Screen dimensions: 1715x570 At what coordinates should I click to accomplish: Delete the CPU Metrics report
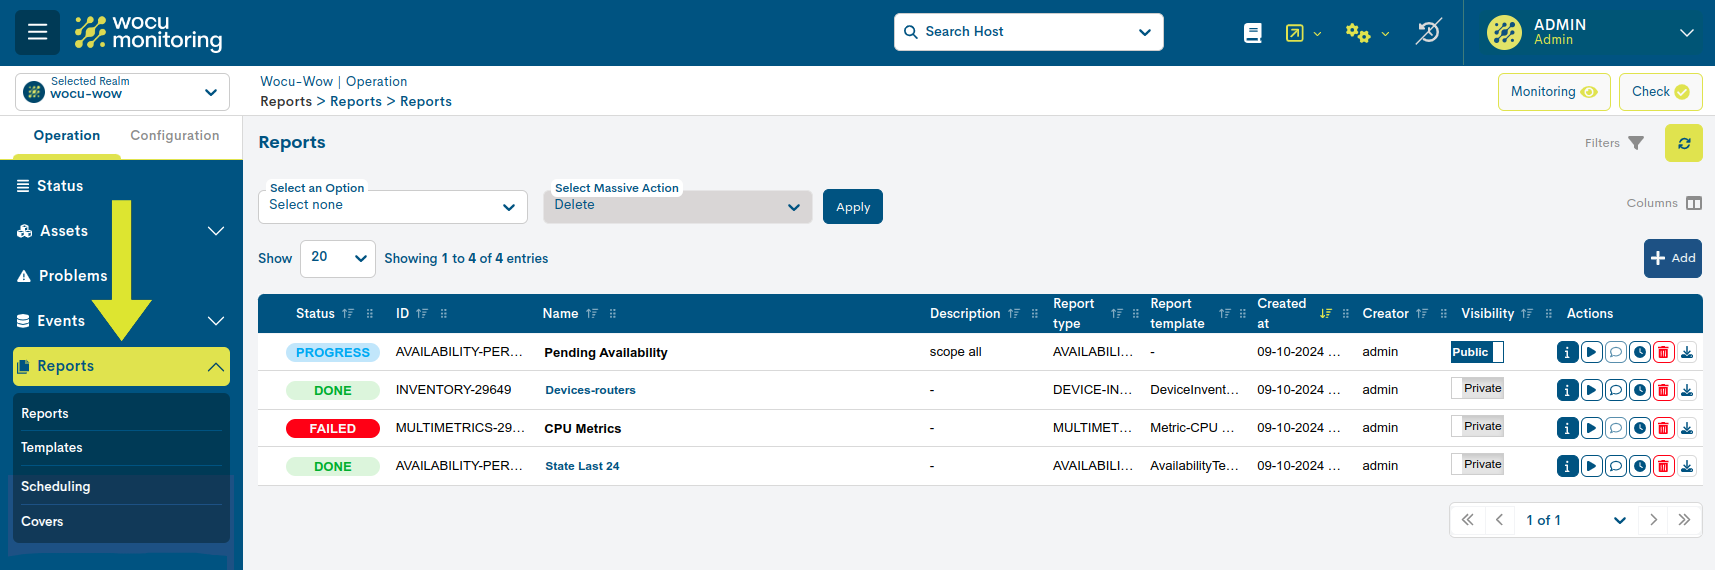pyautogui.click(x=1663, y=428)
